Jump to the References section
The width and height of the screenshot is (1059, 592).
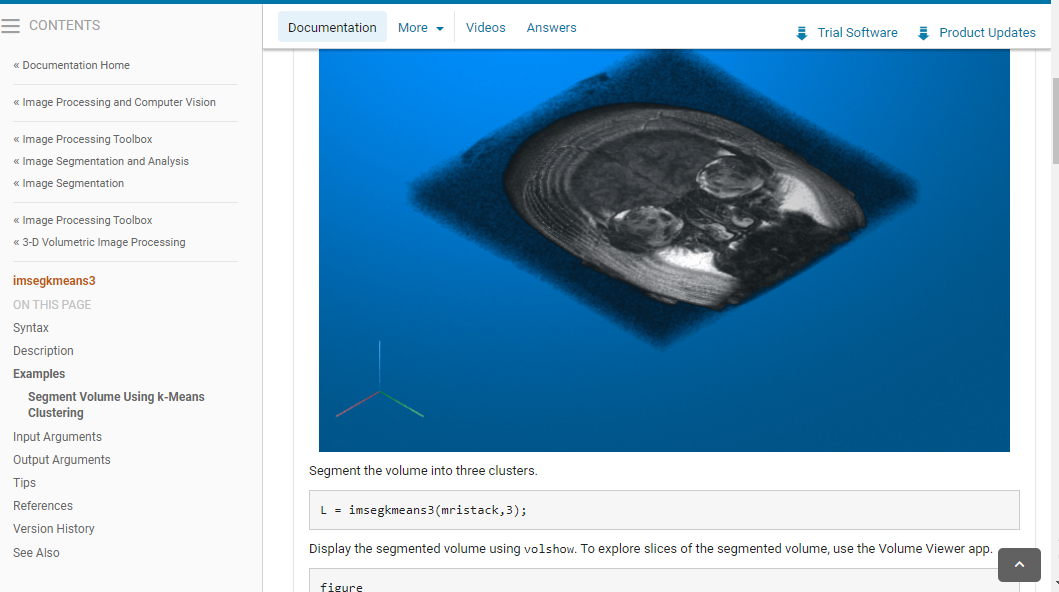tap(43, 506)
